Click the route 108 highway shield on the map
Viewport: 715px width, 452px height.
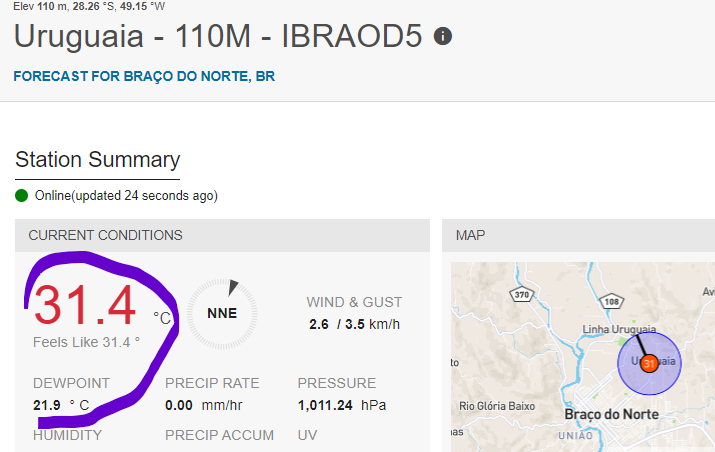click(611, 301)
